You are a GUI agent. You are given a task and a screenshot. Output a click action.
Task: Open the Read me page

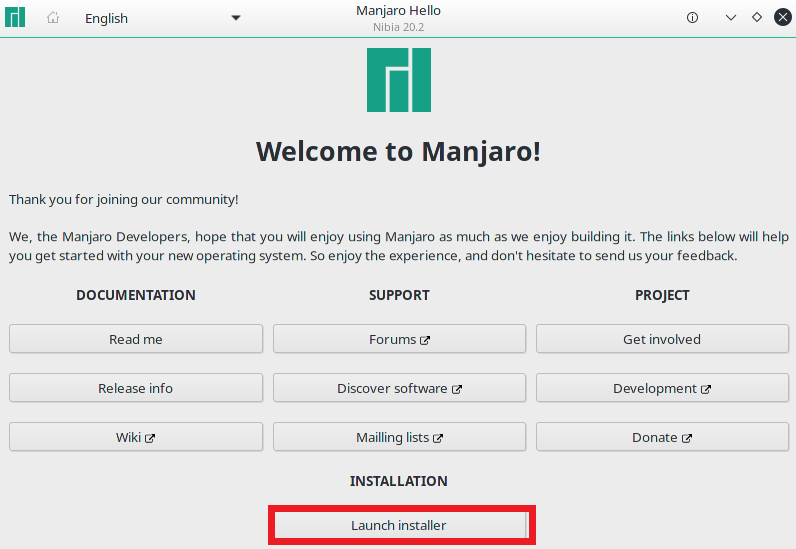click(x=136, y=339)
